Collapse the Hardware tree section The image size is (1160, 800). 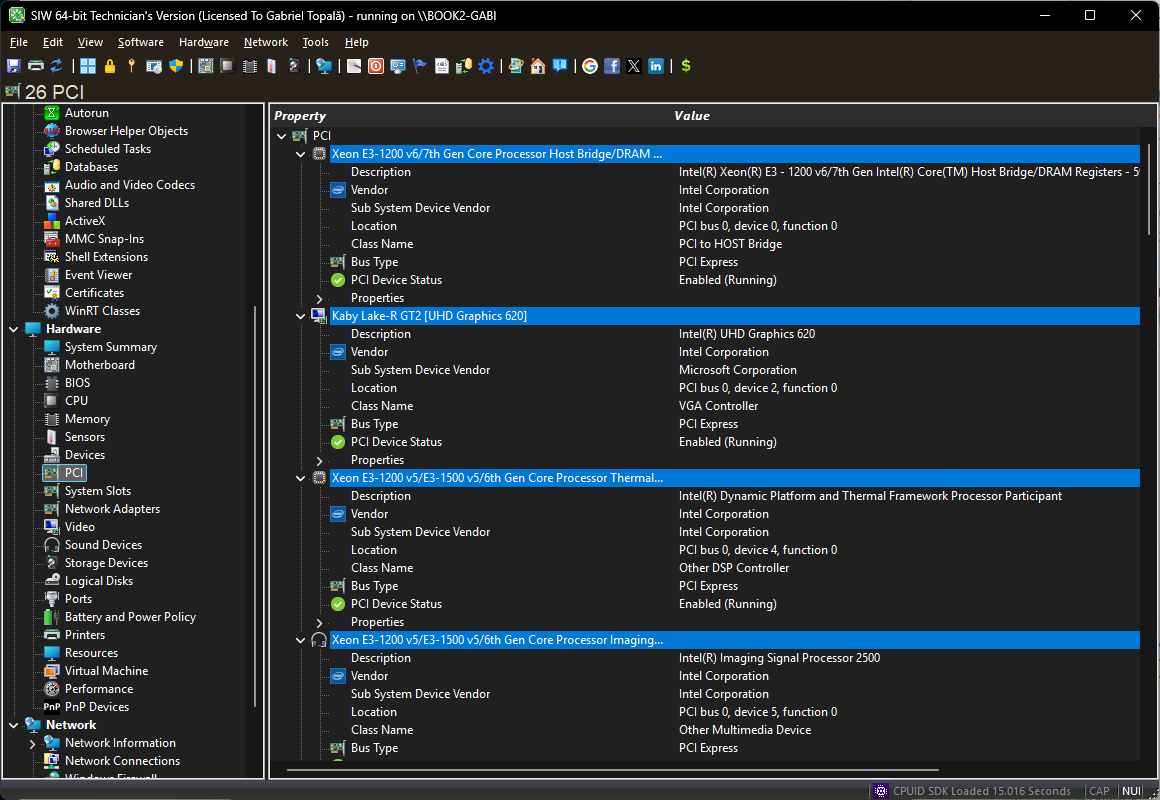pyautogui.click(x=14, y=329)
